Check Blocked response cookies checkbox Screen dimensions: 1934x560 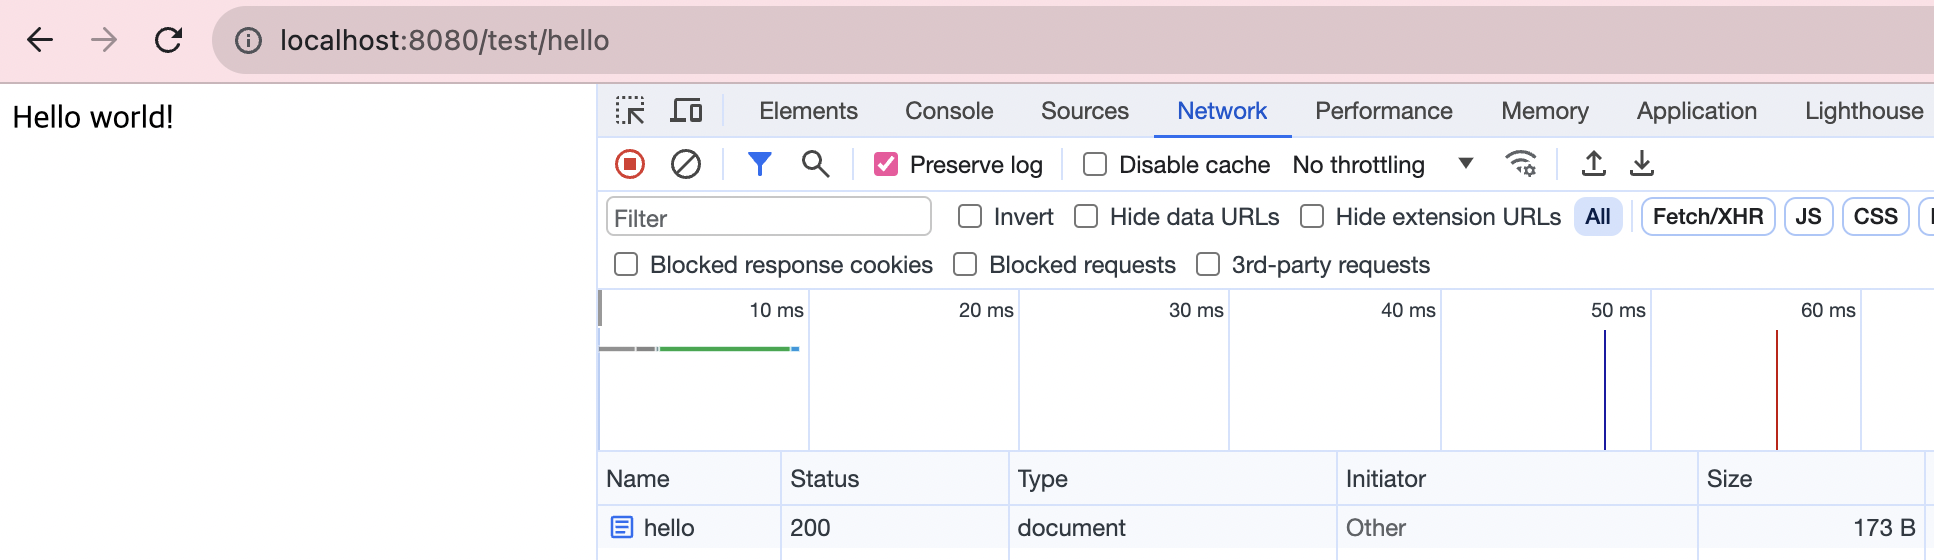626,264
